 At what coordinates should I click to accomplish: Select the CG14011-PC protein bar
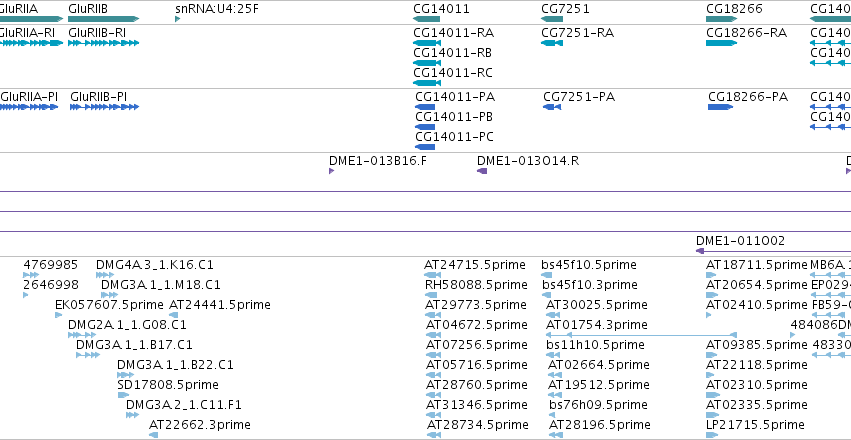(x=425, y=147)
